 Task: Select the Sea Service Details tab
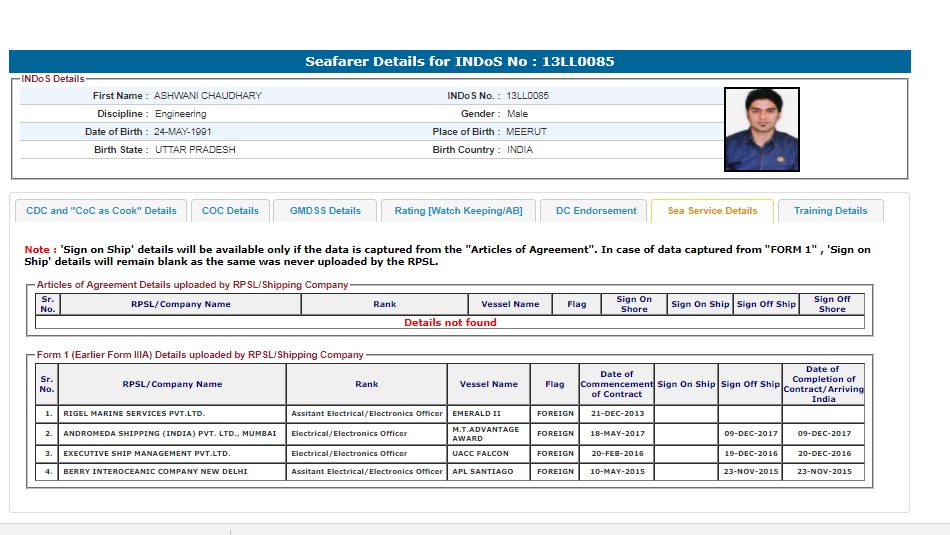712,211
